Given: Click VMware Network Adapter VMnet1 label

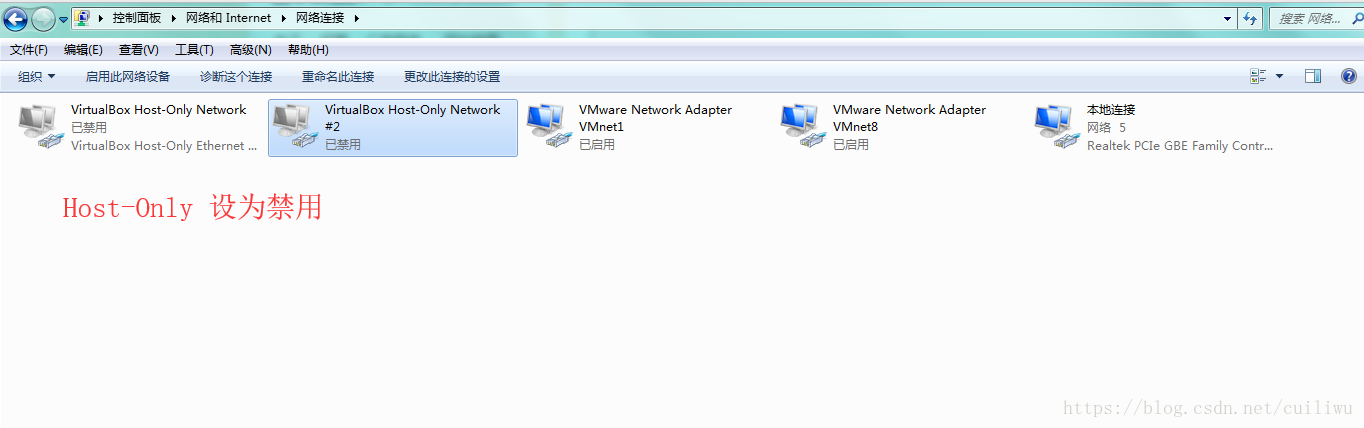Looking at the screenshot, I should pos(655,118).
